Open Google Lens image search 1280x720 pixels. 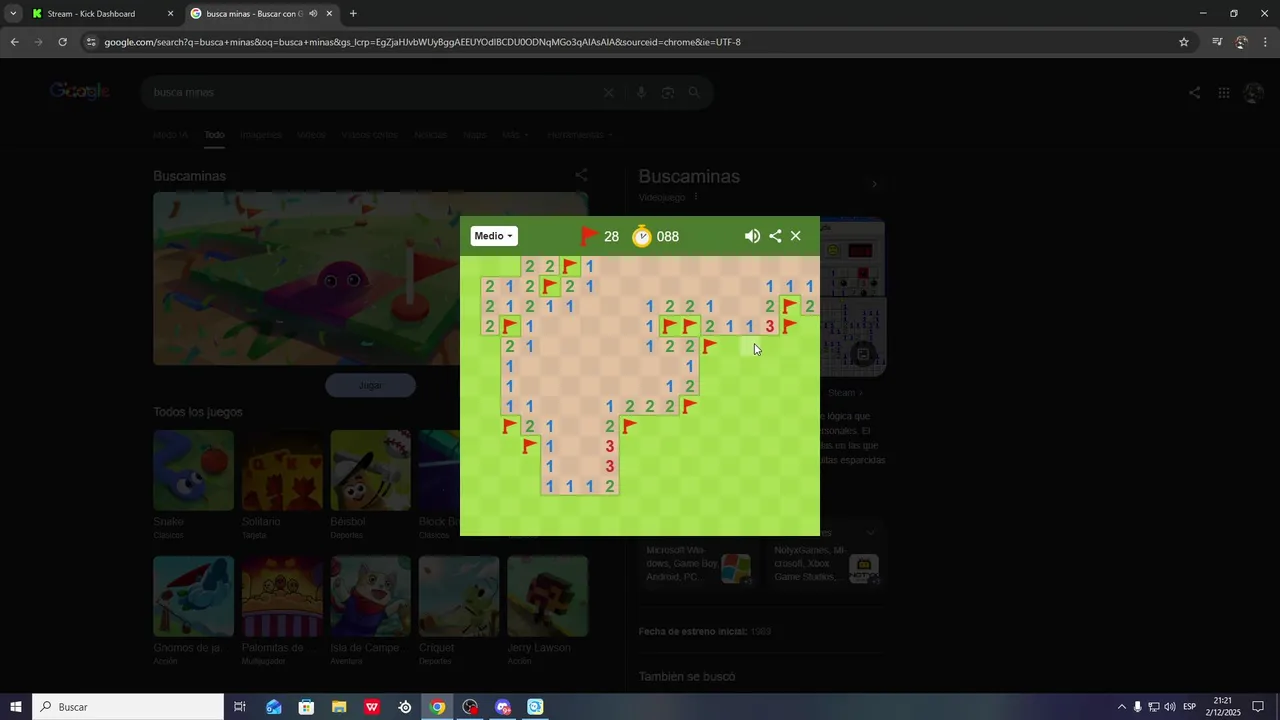pyautogui.click(x=667, y=93)
